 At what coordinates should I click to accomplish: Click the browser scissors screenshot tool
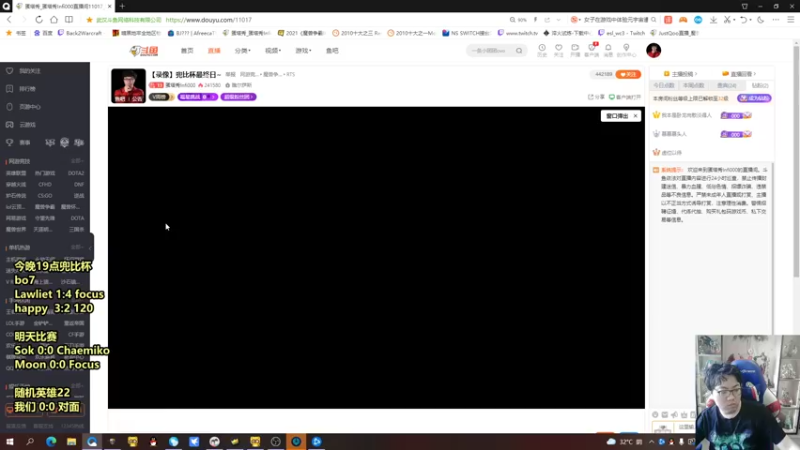point(728,19)
